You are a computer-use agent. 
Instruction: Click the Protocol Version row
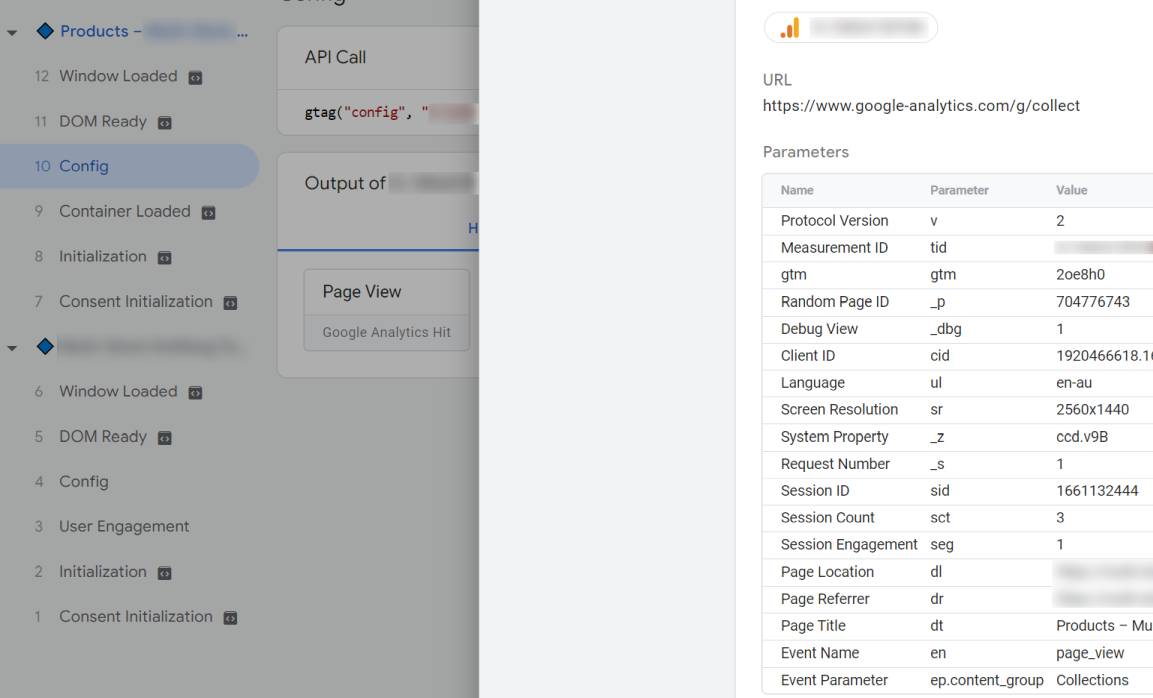[x=957, y=221]
